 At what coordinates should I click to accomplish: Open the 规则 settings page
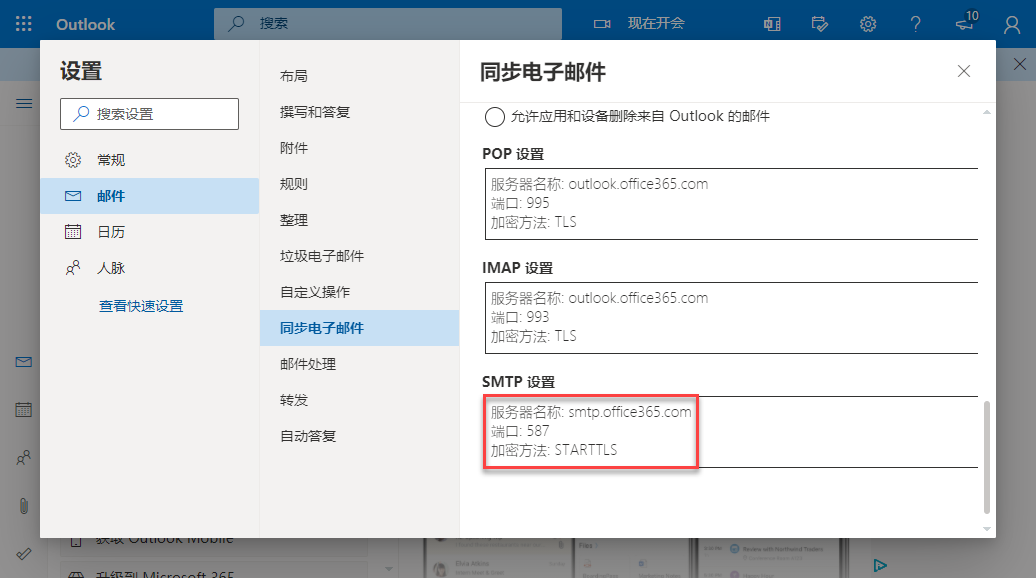pos(359,184)
